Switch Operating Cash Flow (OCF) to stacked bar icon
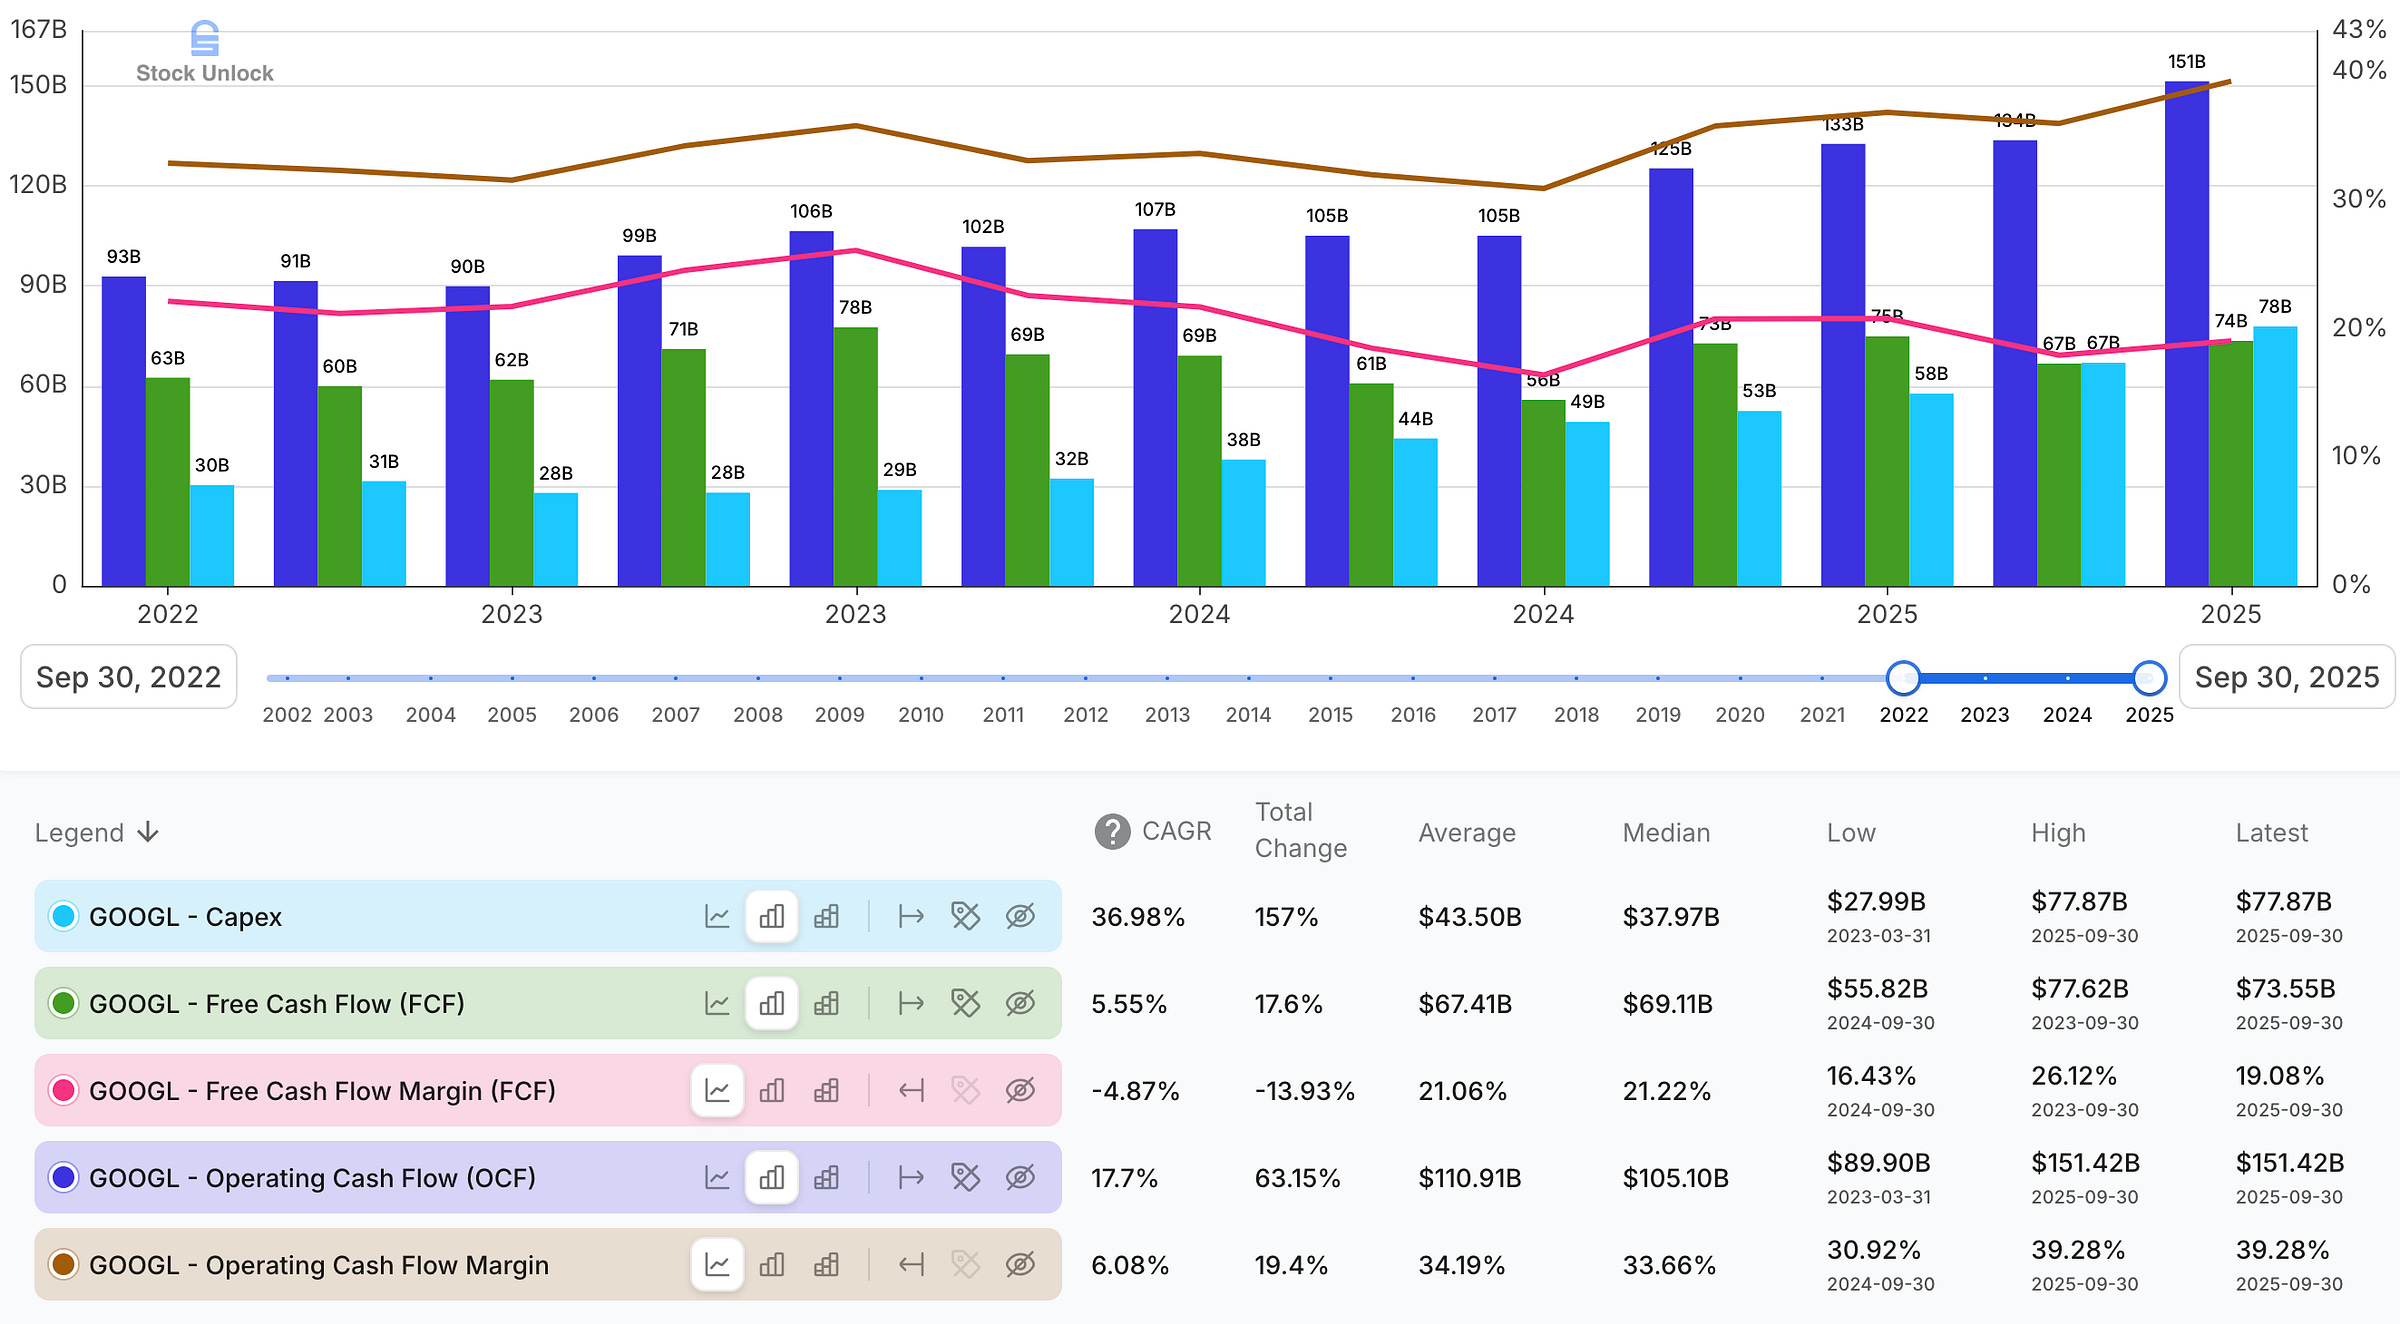Screen dimensions: 2400x1324 (x=826, y=1177)
